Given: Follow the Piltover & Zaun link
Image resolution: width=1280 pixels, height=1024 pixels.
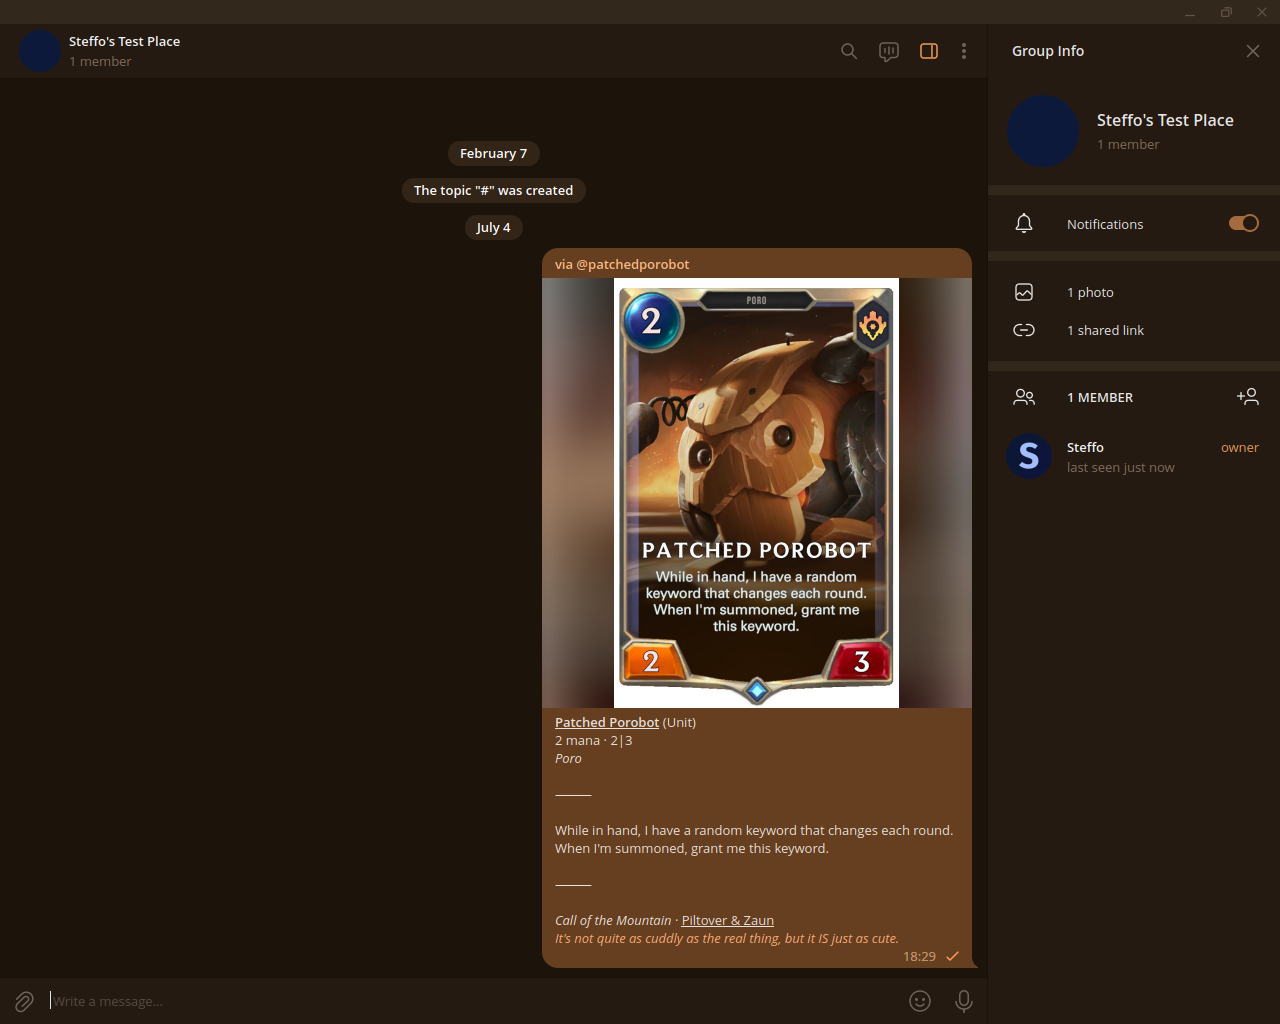Looking at the screenshot, I should pyautogui.click(x=728, y=920).
